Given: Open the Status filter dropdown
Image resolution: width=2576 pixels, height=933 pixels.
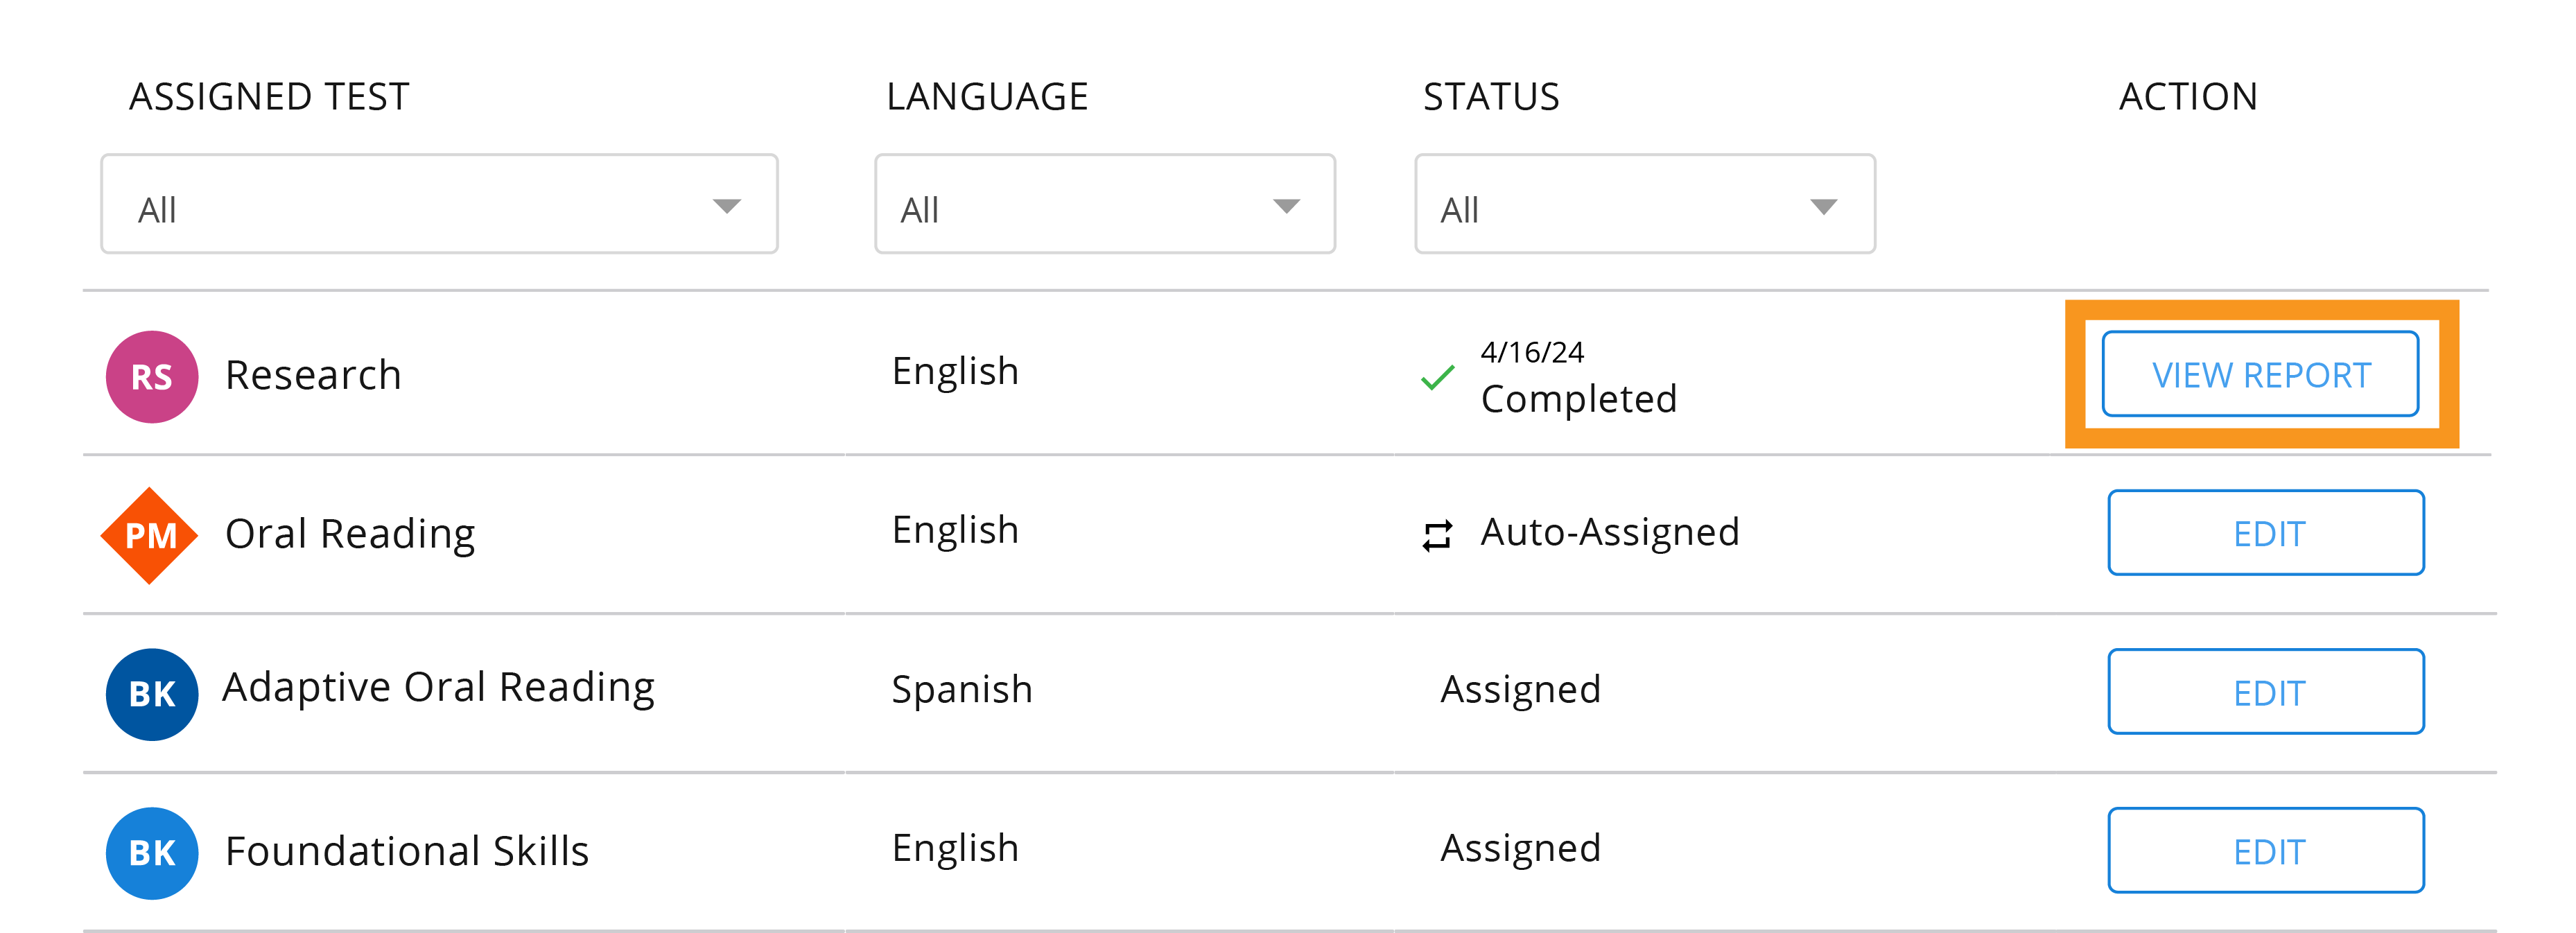Looking at the screenshot, I should pos(1644,204).
